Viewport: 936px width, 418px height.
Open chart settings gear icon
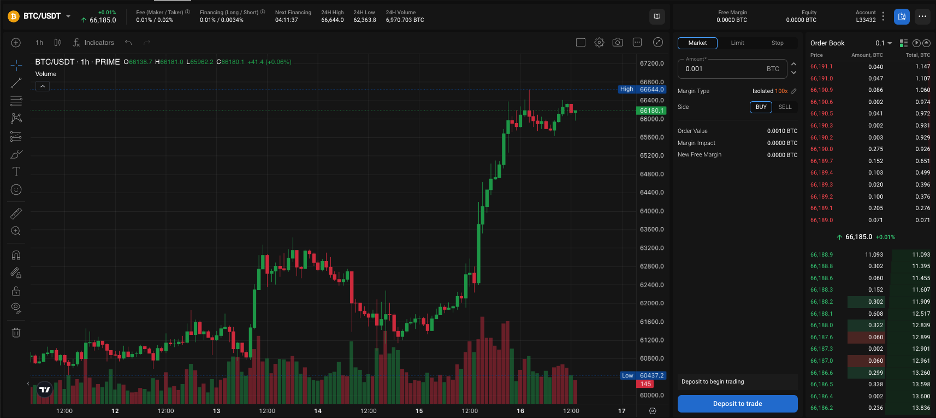coord(599,43)
